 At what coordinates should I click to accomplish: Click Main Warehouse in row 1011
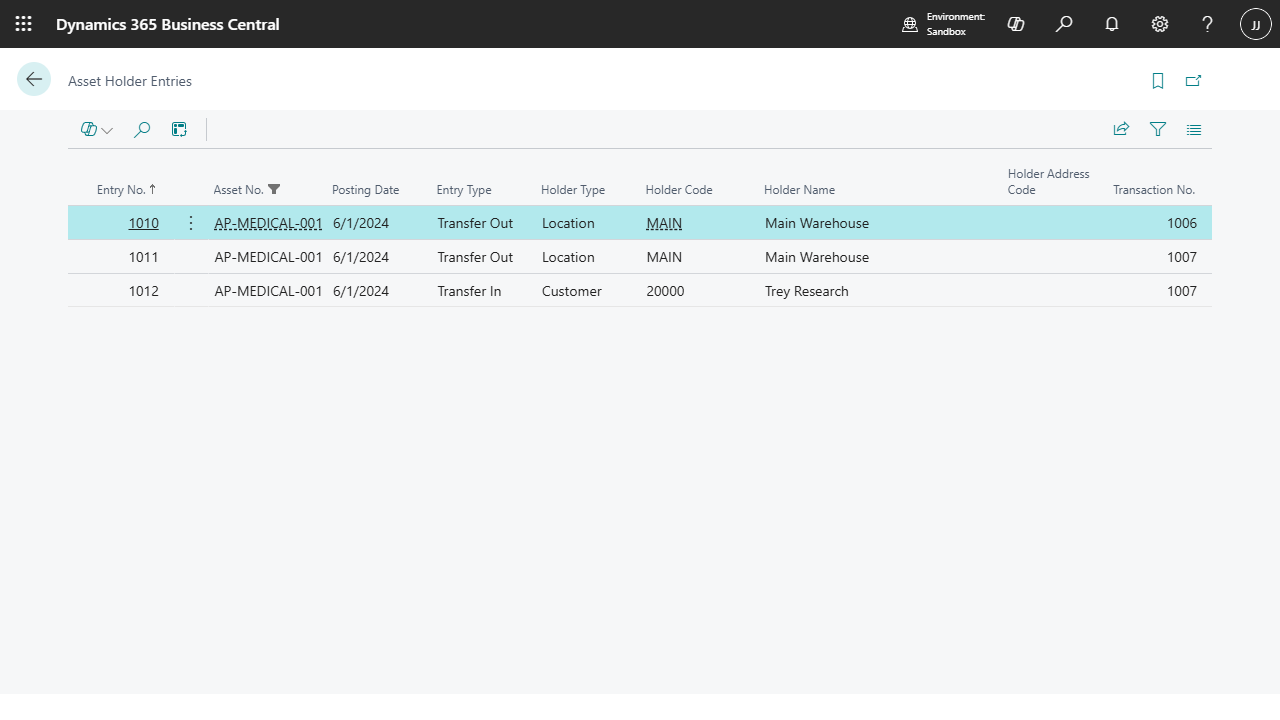(x=817, y=257)
